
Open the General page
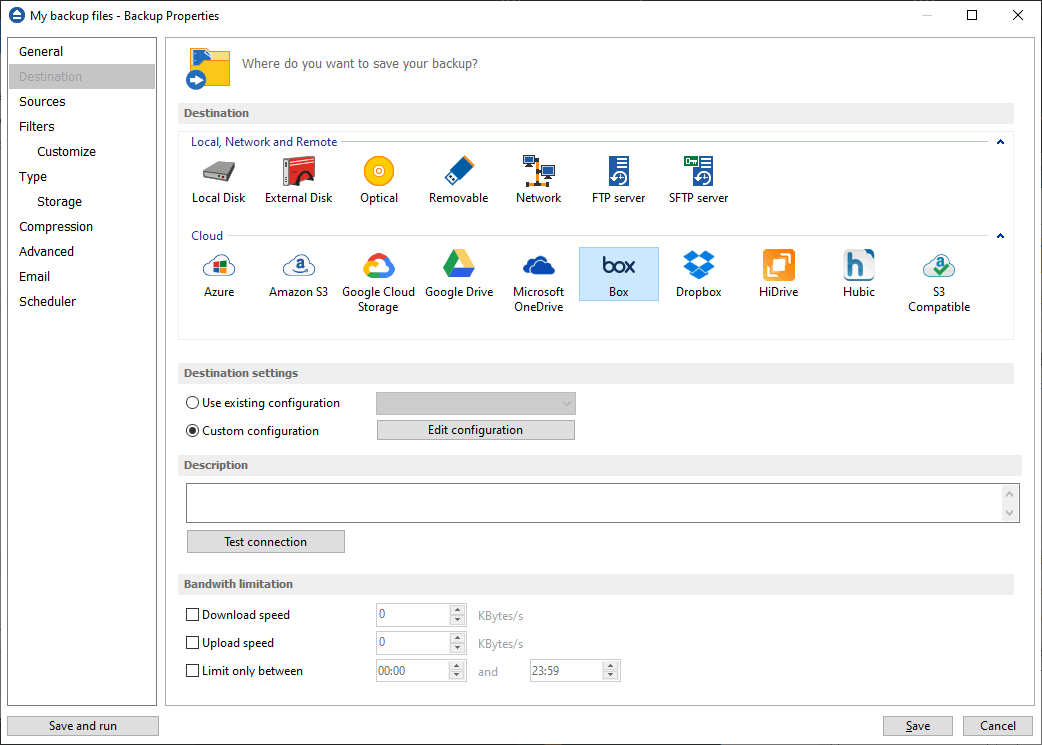tap(82, 51)
